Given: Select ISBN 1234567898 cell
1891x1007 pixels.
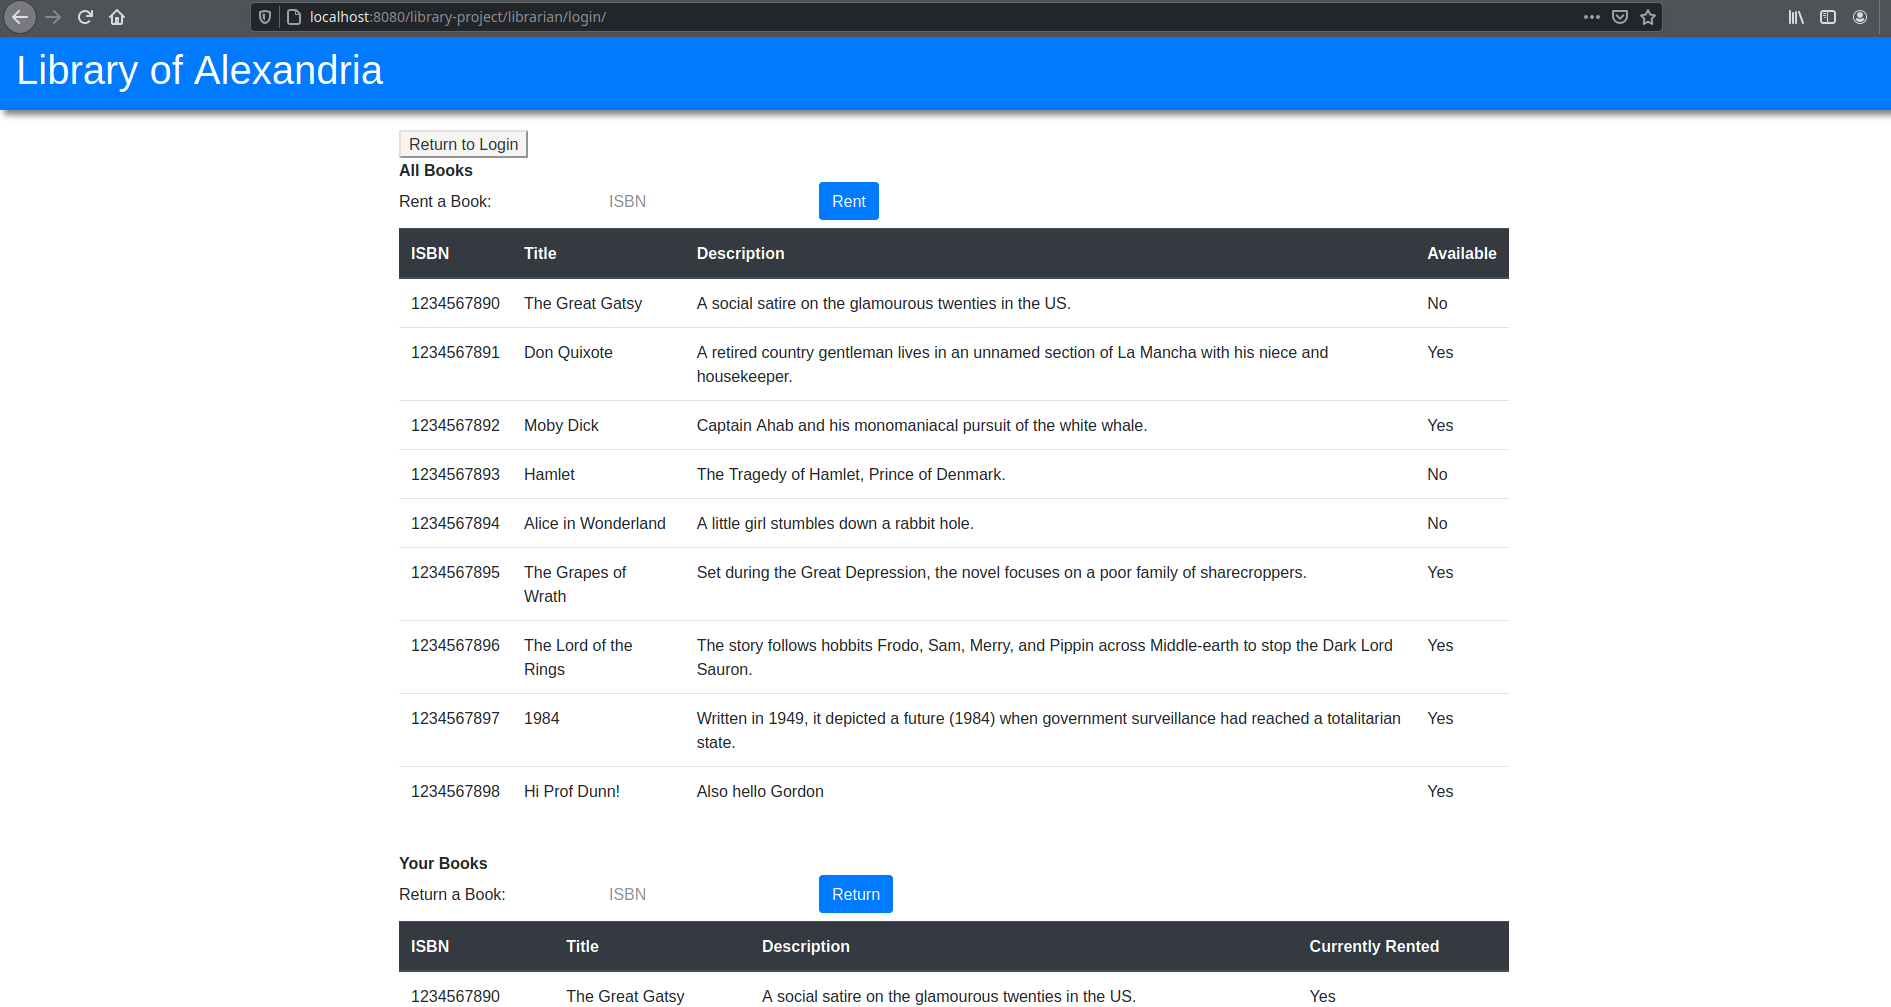Looking at the screenshot, I should pyautogui.click(x=455, y=792).
